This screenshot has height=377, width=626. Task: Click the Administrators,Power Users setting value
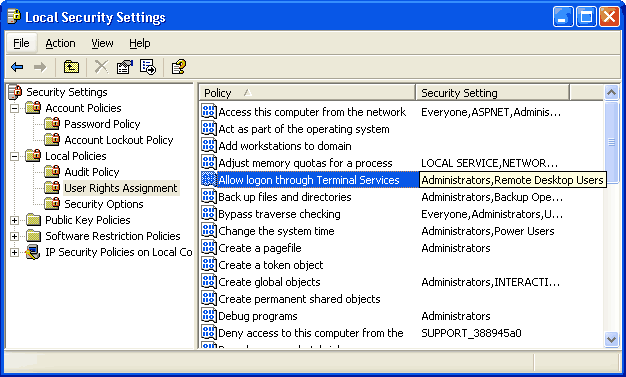coord(487,231)
